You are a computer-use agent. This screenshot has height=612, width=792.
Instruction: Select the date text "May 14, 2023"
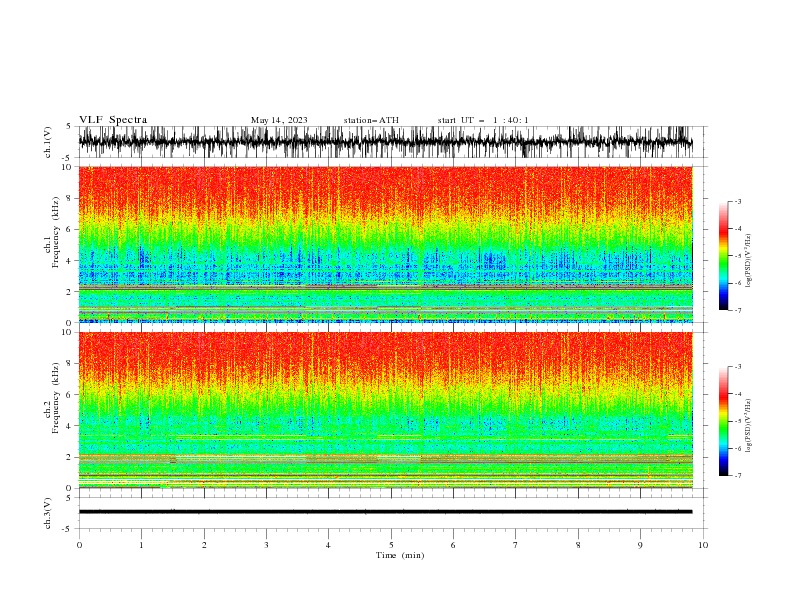coord(279,120)
